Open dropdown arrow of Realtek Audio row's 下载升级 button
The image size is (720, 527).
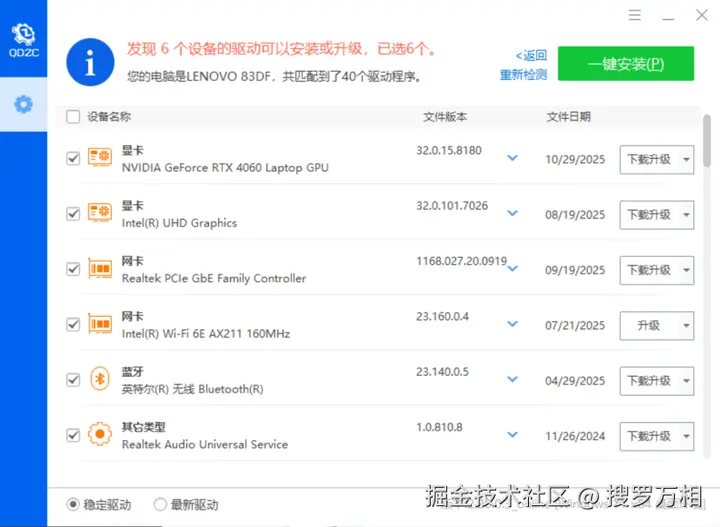coord(686,436)
